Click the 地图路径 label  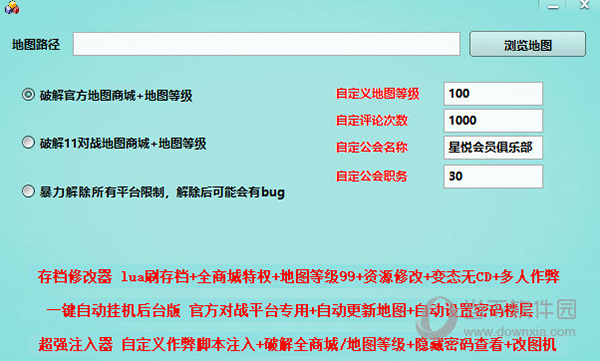point(36,44)
